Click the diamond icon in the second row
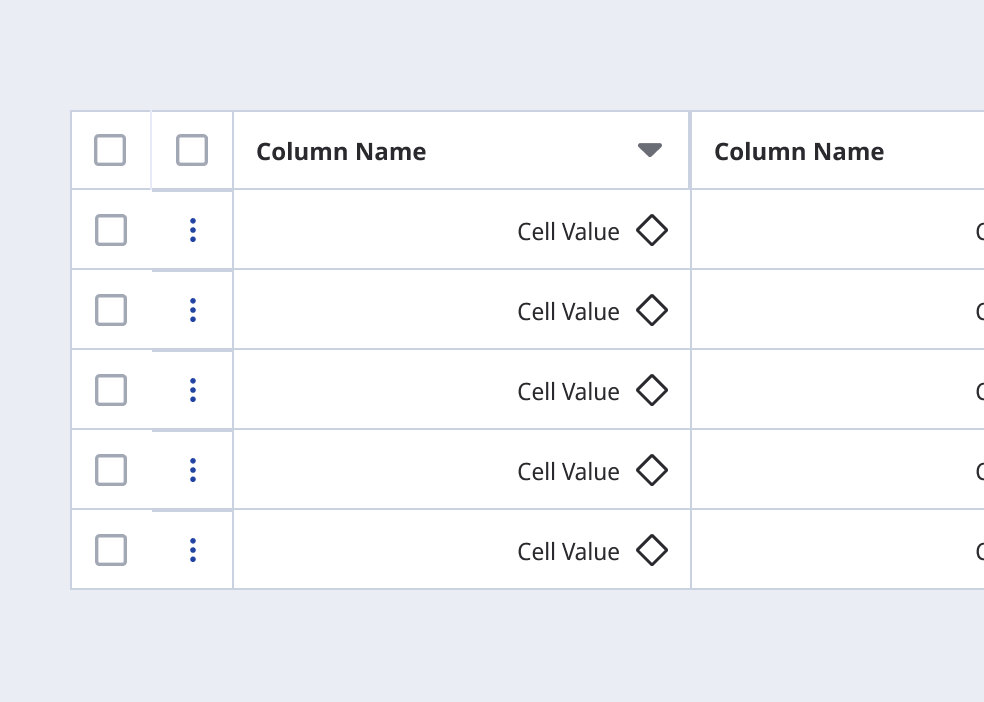This screenshot has width=984, height=702. tap(651, 310)
